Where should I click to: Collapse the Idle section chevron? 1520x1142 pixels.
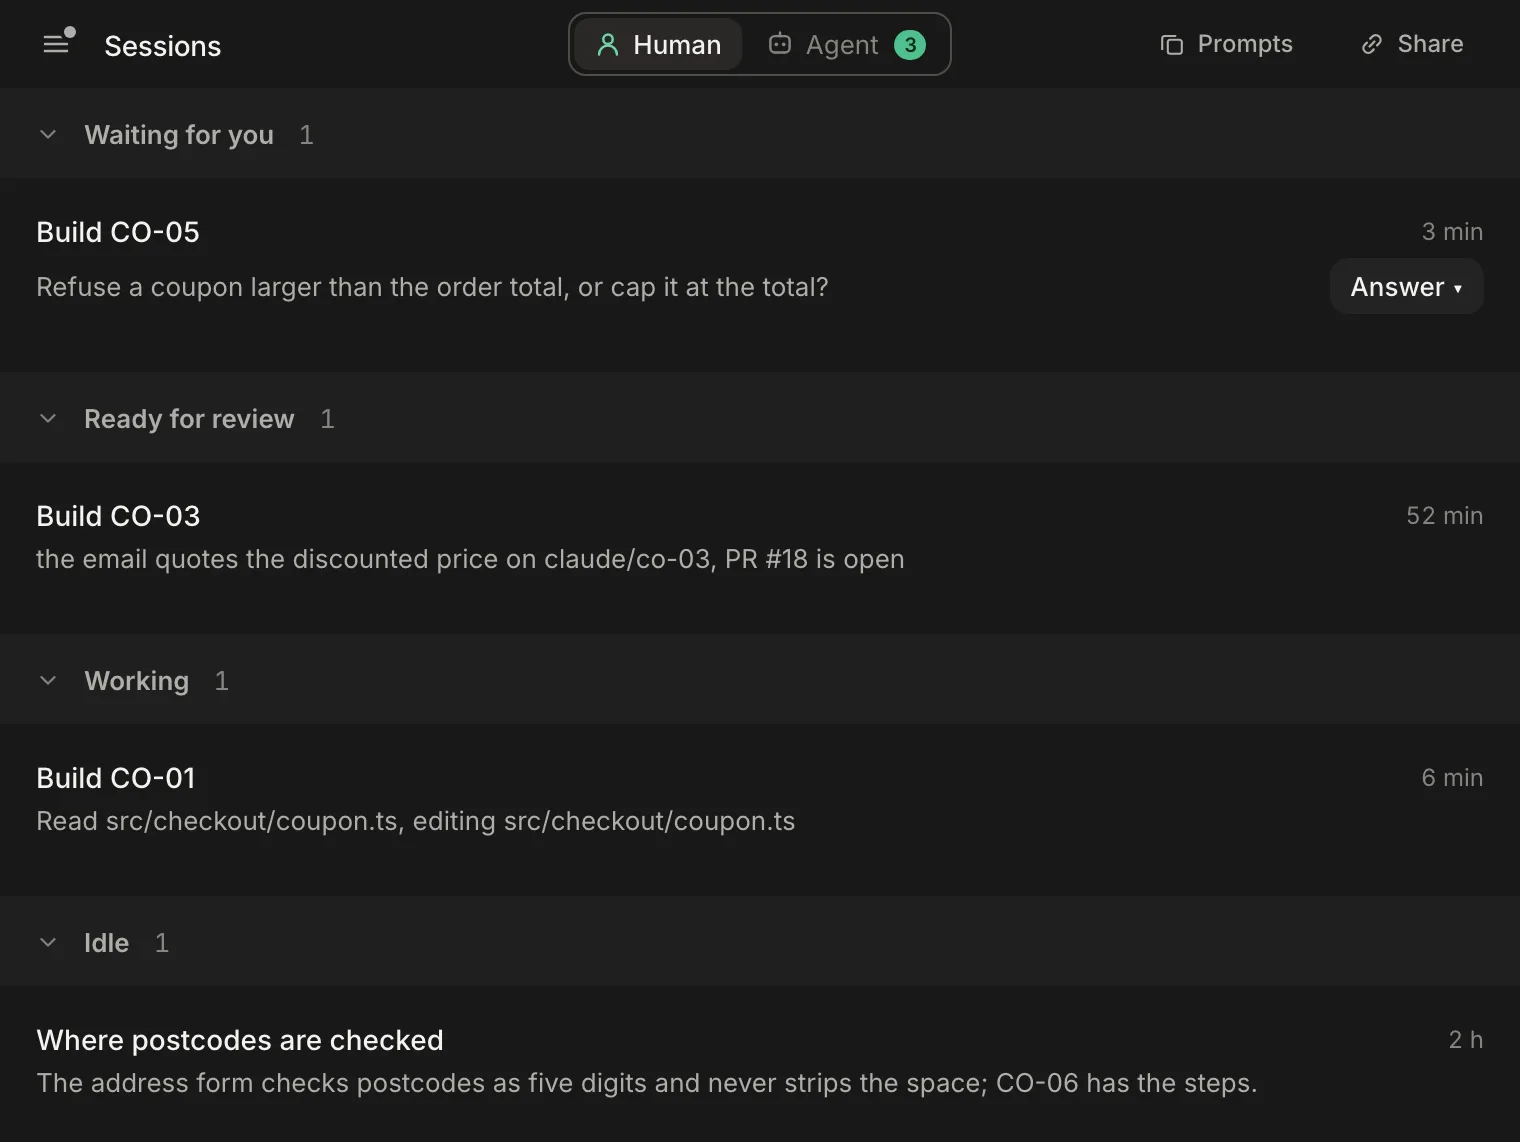coord(48,943)
